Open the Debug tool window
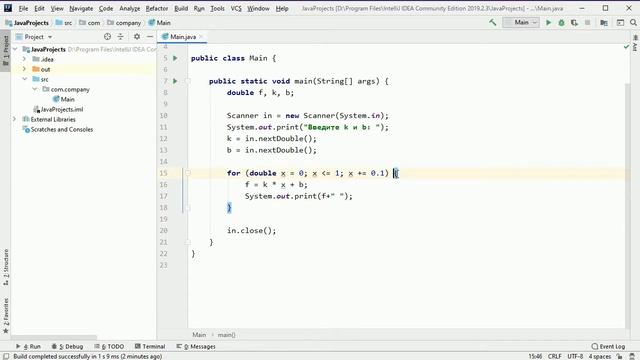Viewport: 640px width, 360px height. 67,347
